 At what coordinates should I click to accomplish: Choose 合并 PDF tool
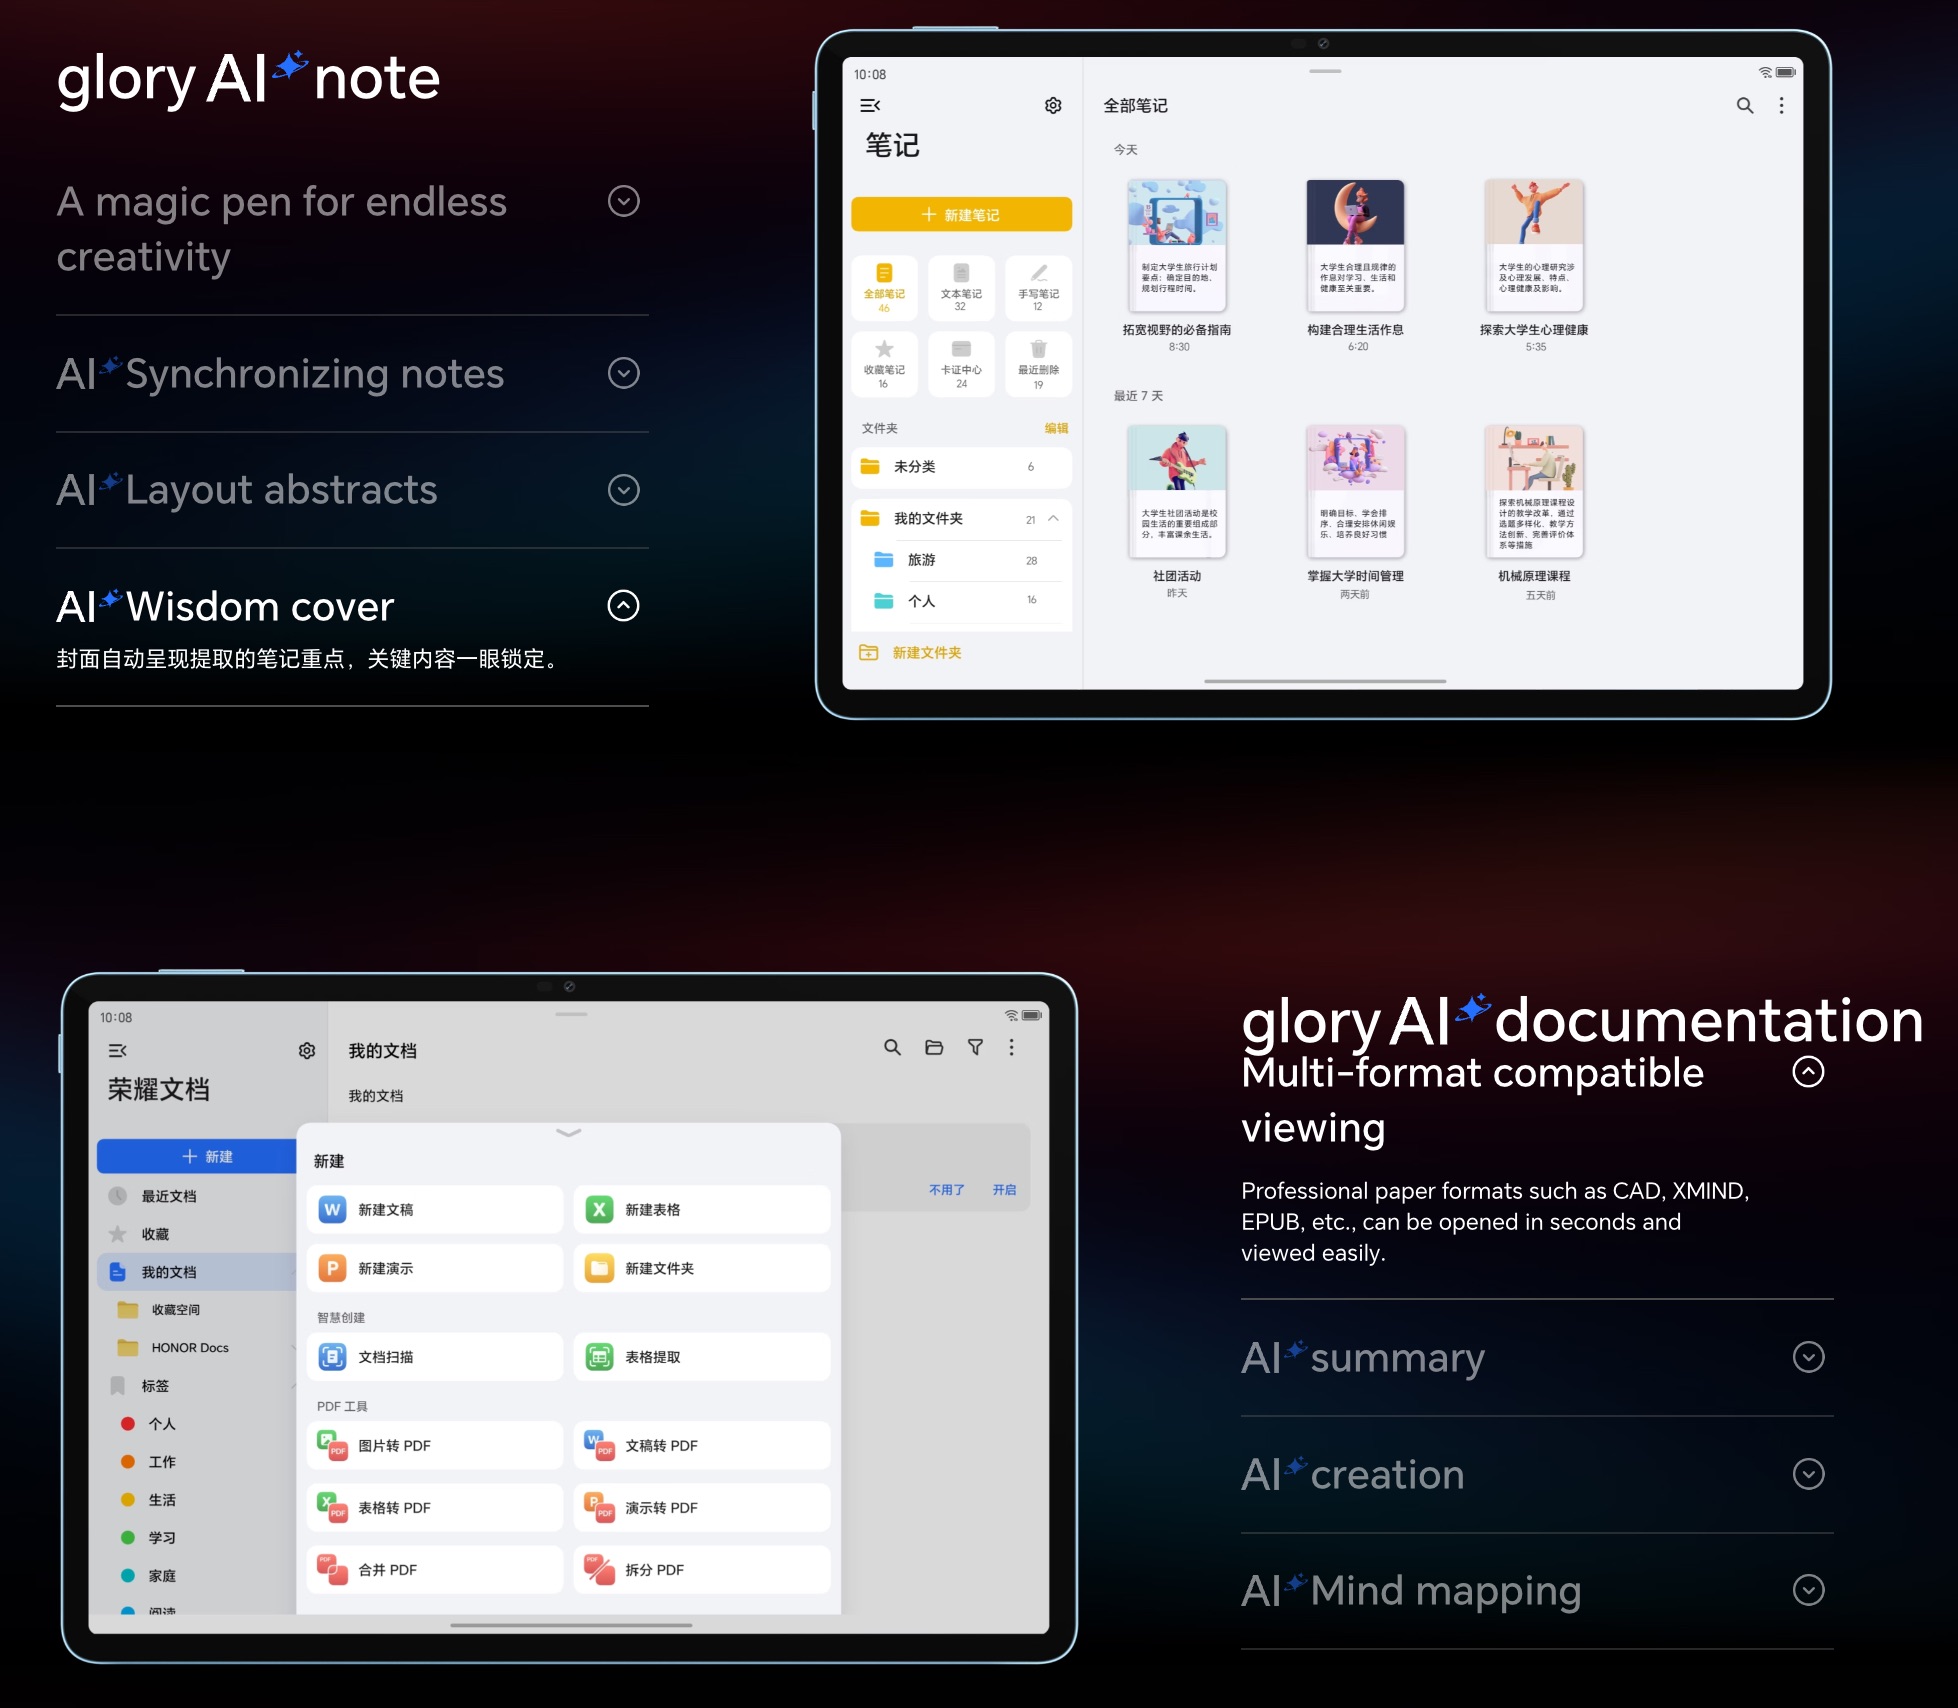[x=435, y=1570]
